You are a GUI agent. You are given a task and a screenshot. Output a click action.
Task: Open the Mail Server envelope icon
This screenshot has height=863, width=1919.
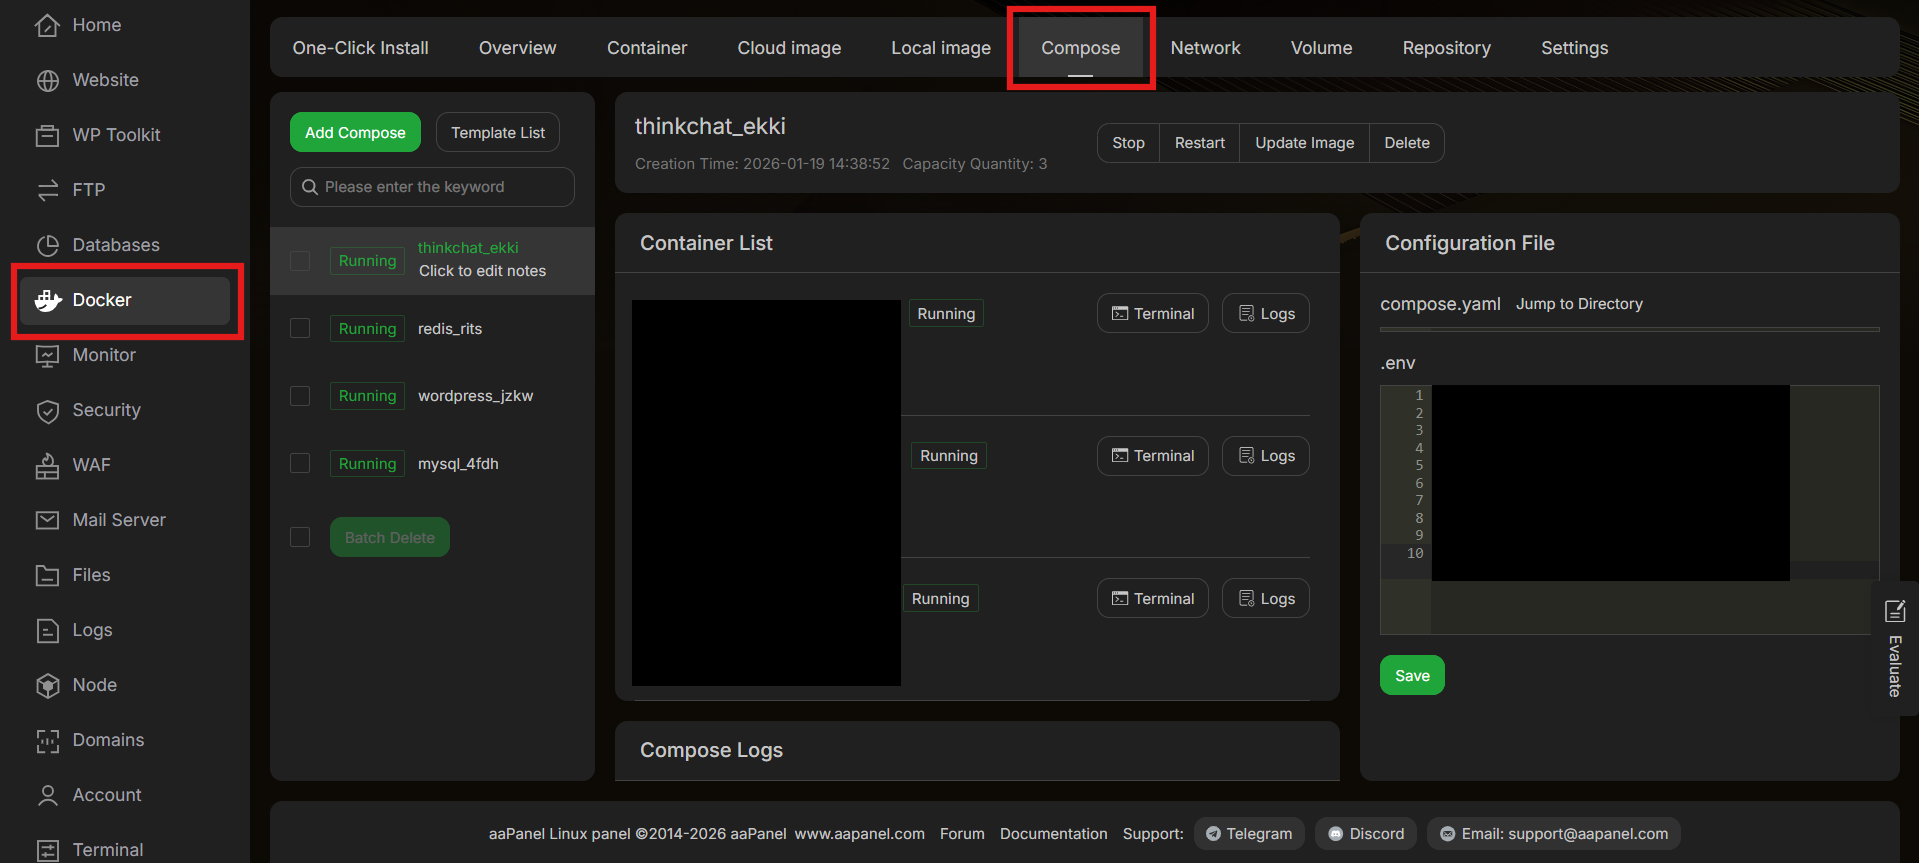(x=47, y=520)
